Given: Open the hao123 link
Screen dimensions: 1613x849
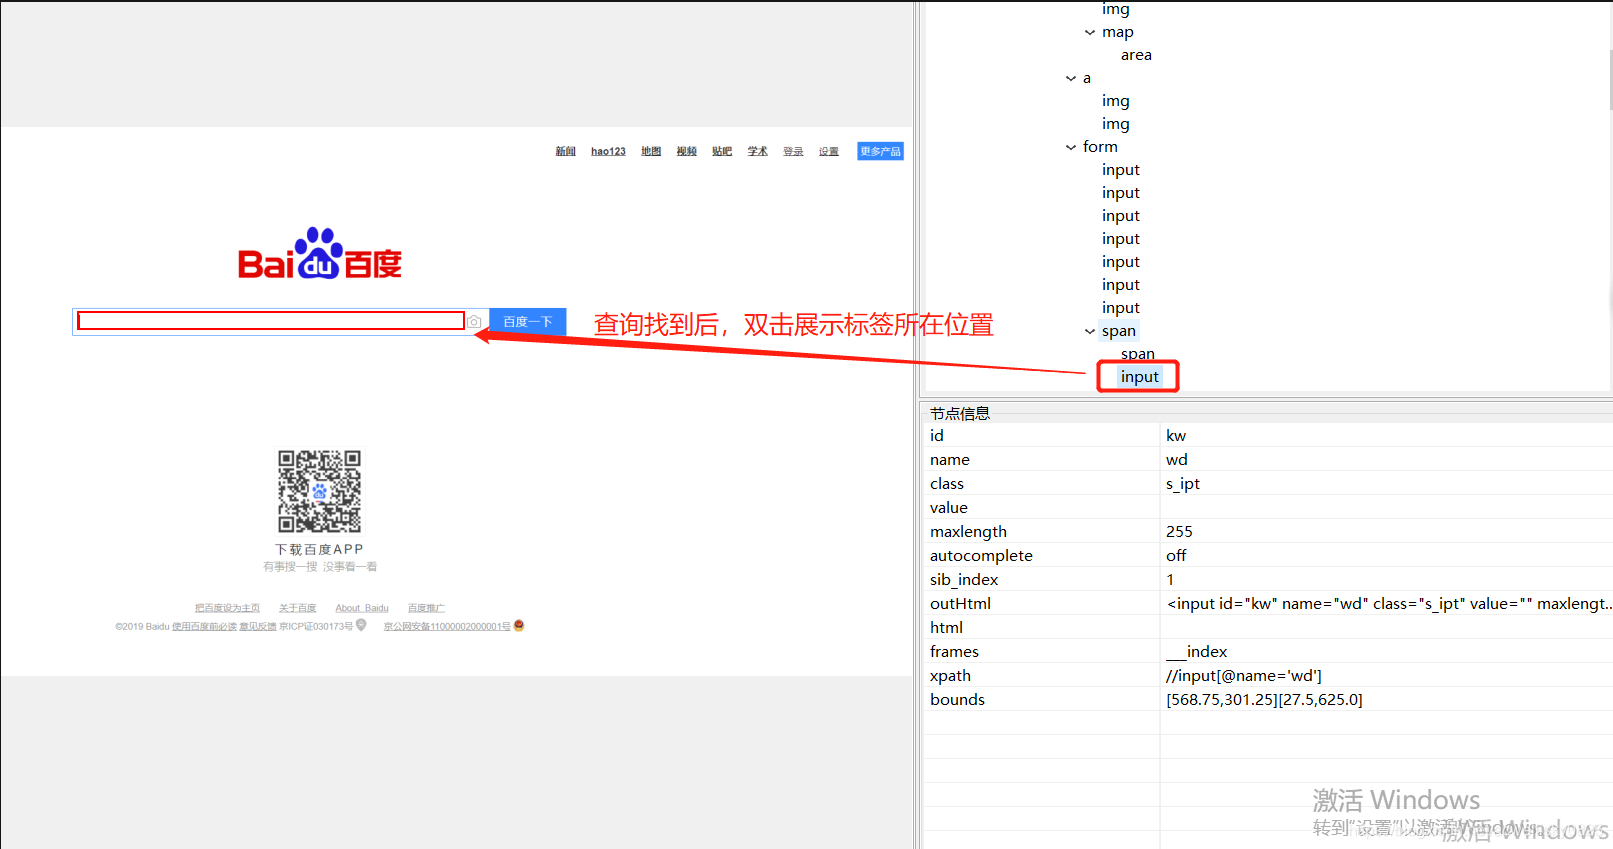Looking at the screenshot, I should pos(608,152).
